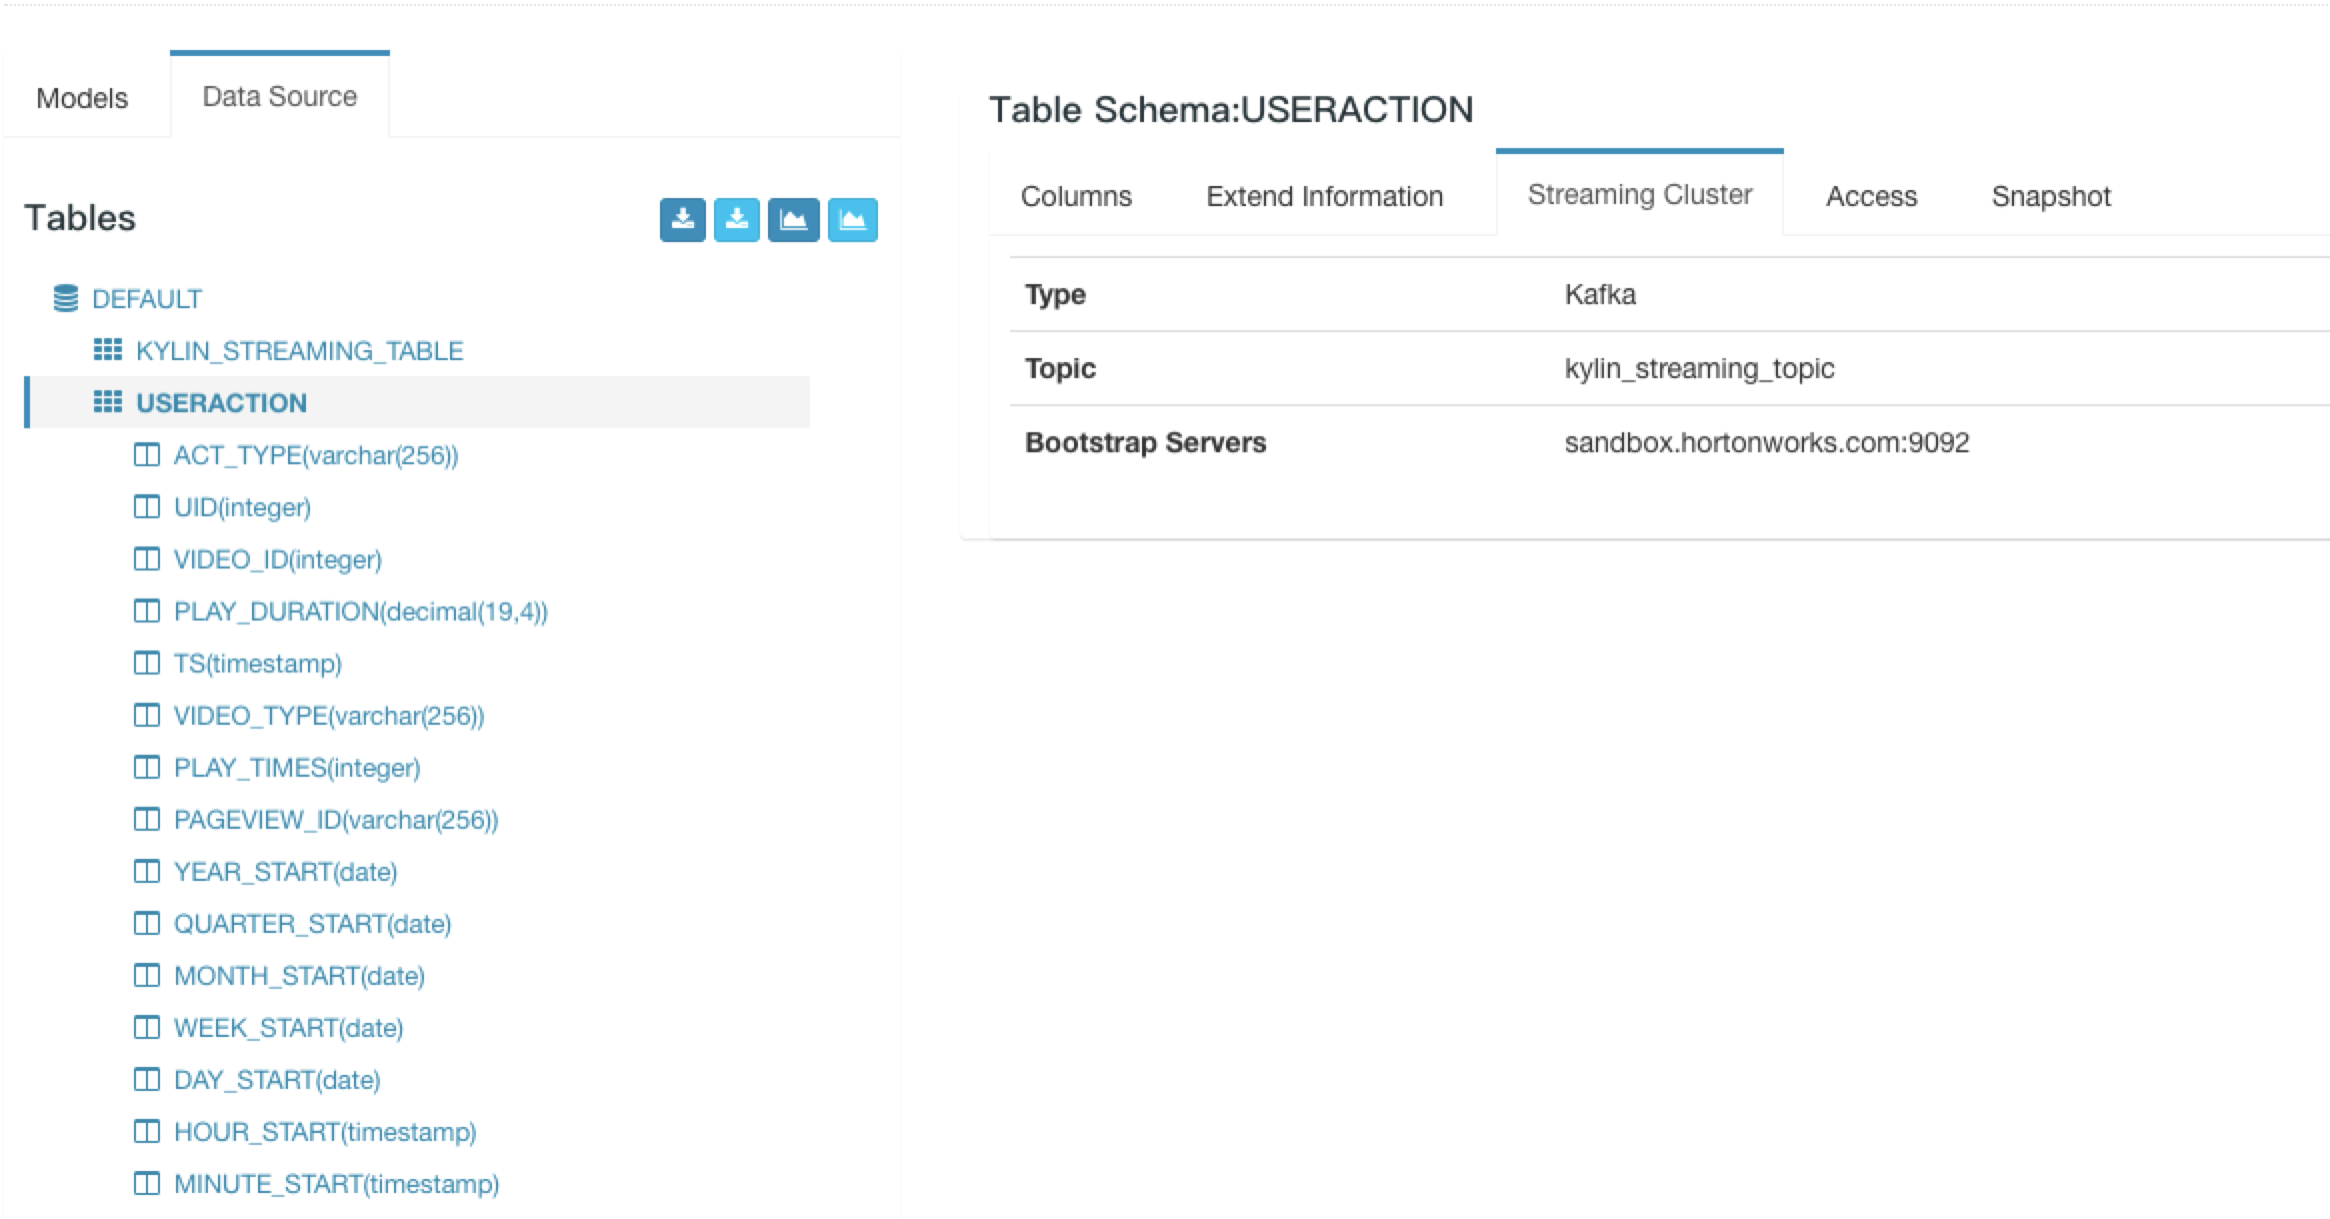
Task: Open the Access tab
Action: click(1871, 196)
